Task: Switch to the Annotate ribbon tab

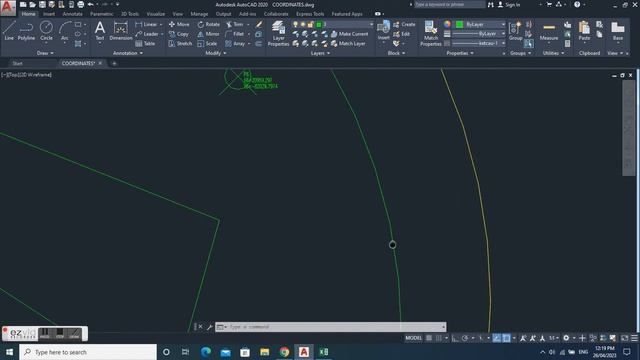Action: (72, 14)
